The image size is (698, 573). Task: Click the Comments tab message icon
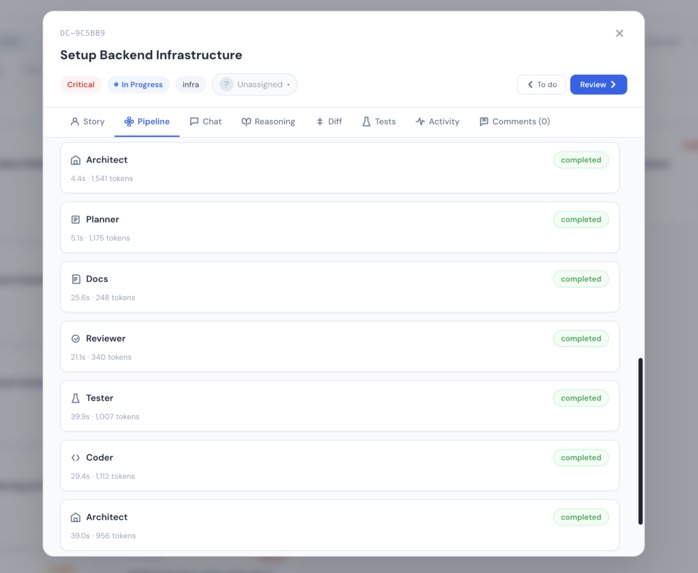[x=484, y=122]
